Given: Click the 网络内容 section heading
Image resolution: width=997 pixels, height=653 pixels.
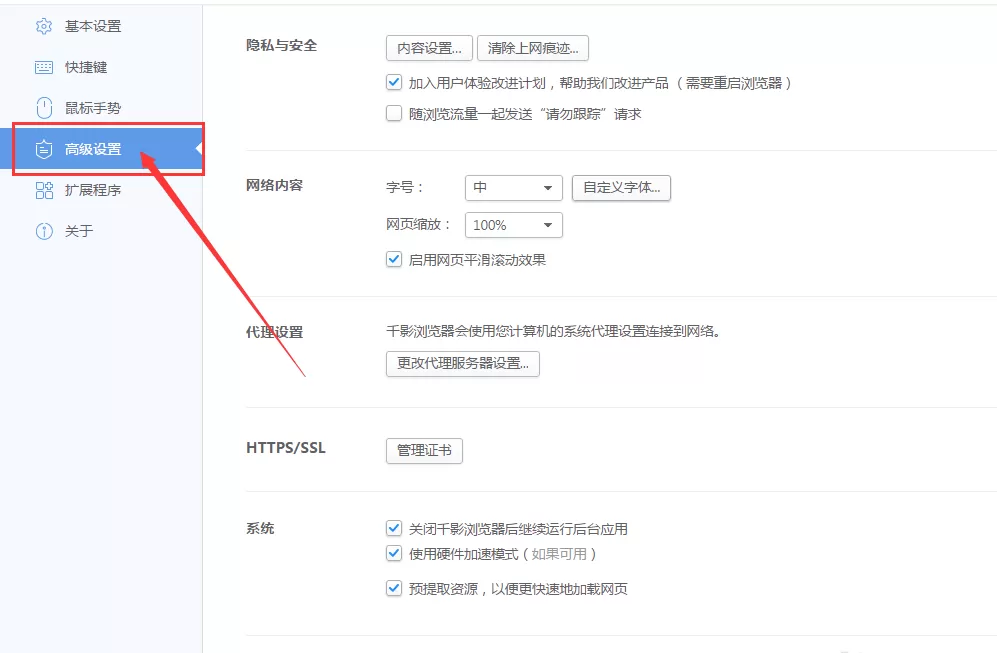Looking at the screenshot, I should tap(274, 185).
